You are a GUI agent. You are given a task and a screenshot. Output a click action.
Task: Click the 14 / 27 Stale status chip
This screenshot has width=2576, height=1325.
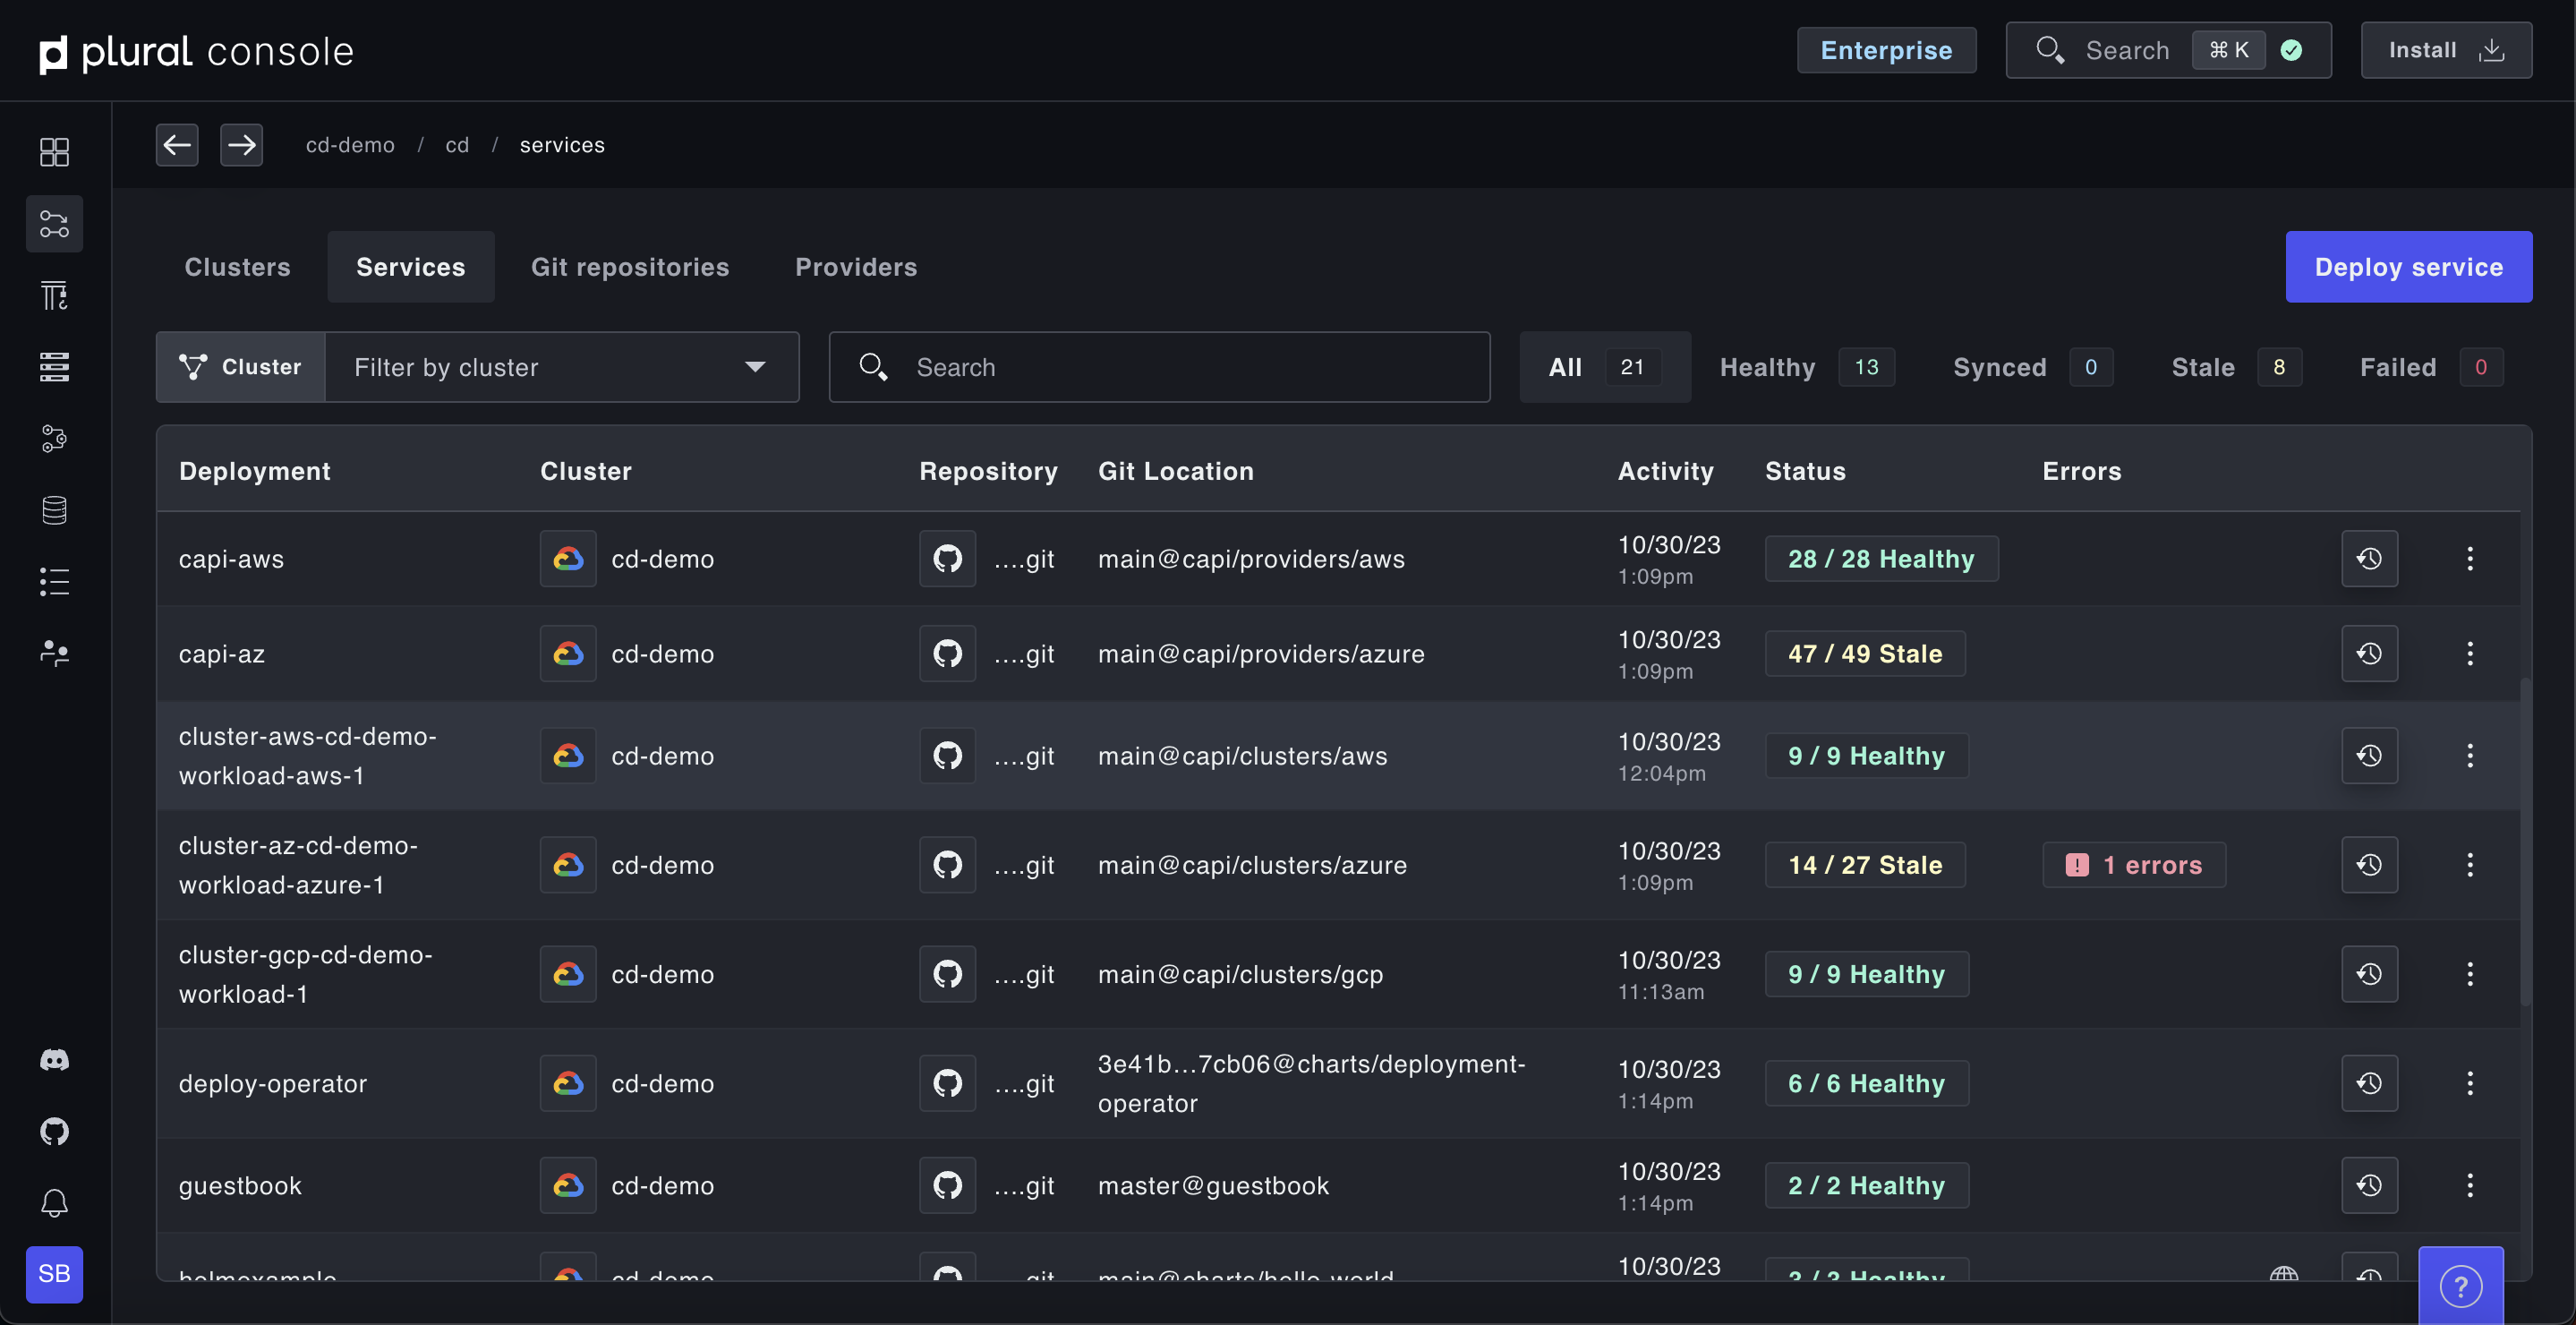[x=1865, y=865]
